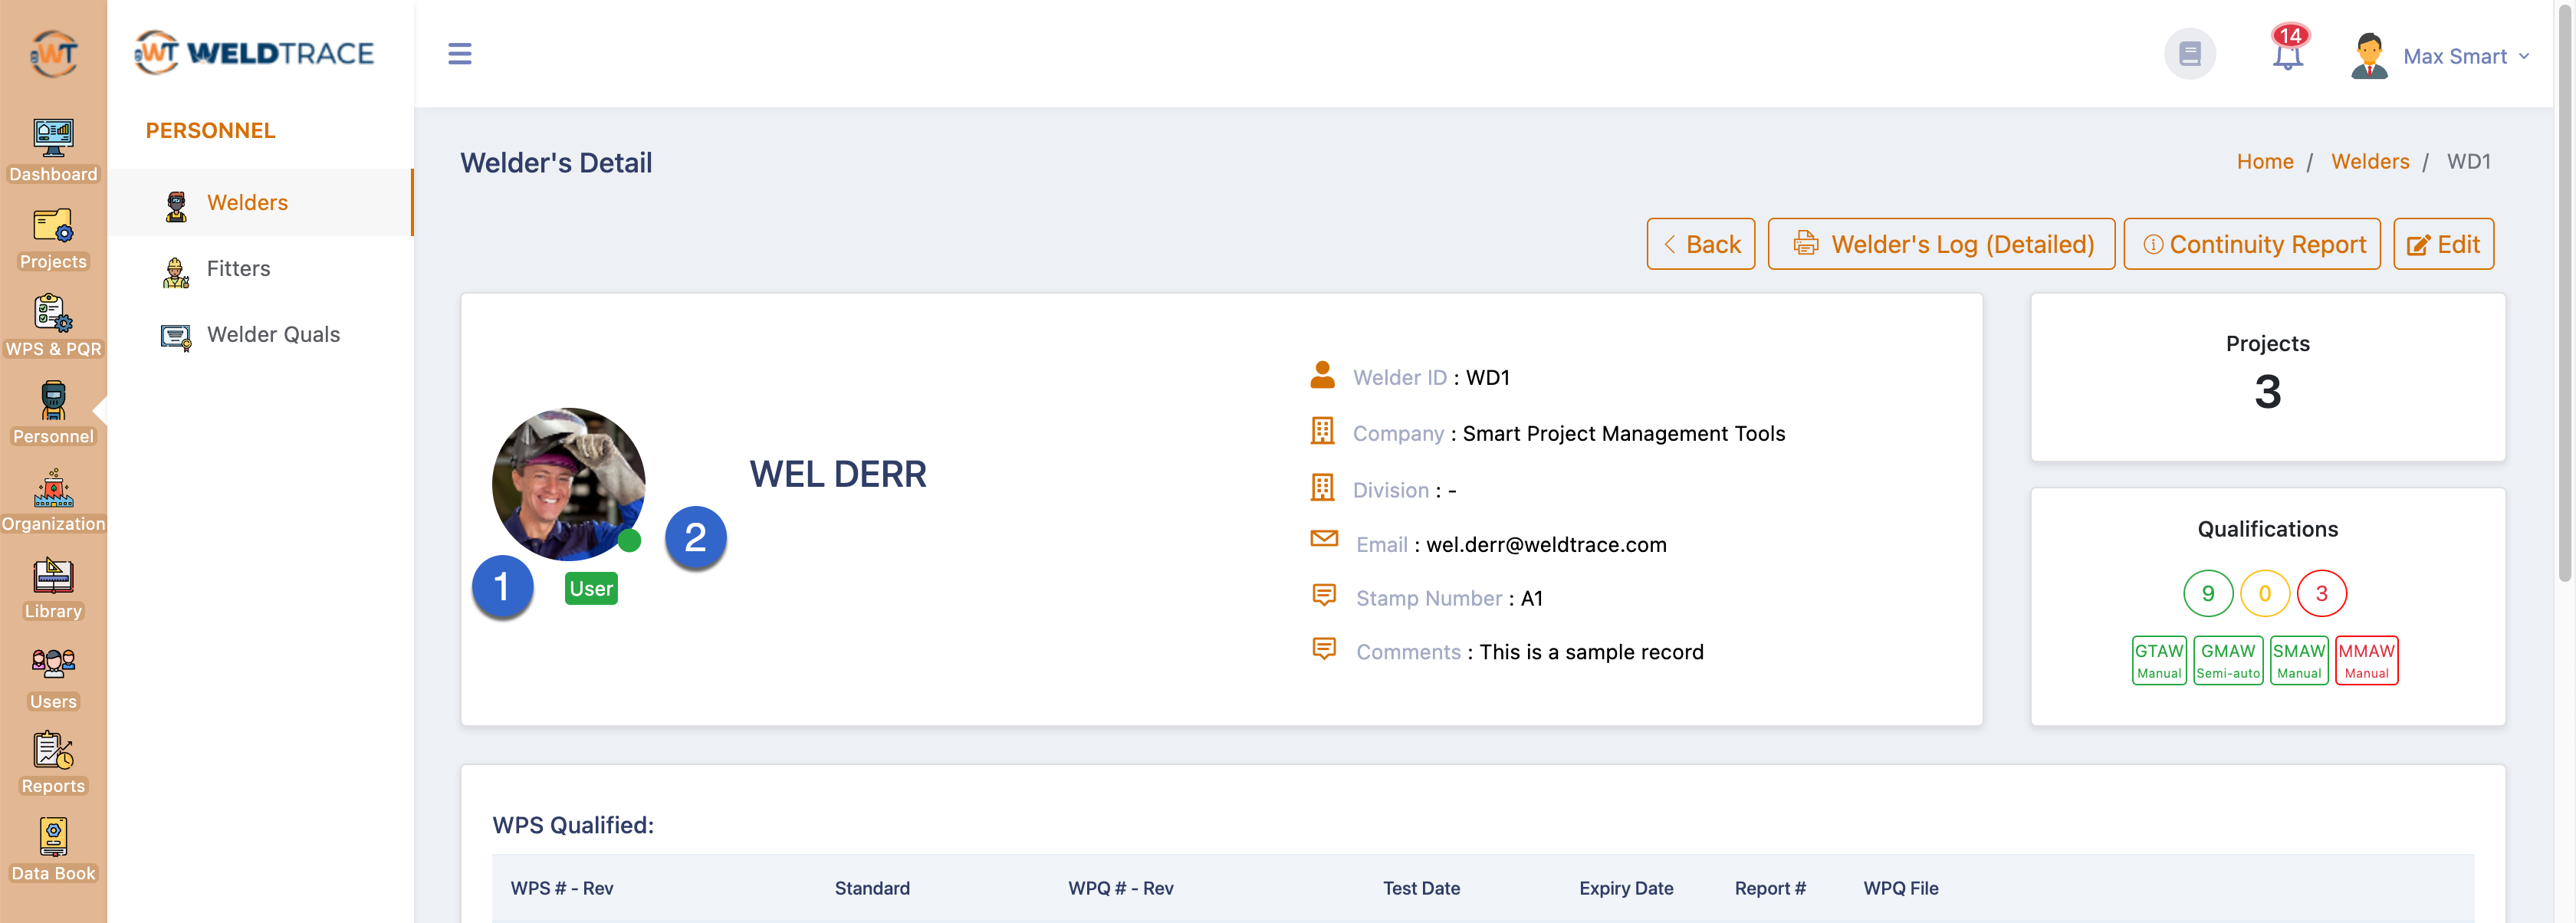
Task: Open Welder's Log (Detailed) report
Action: [x=1941, y=244]
